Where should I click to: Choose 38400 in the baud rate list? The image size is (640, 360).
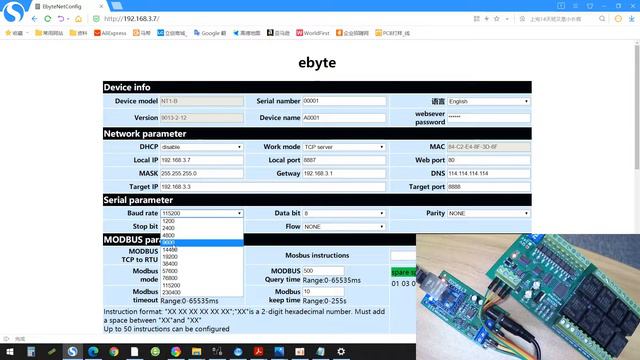202,264
